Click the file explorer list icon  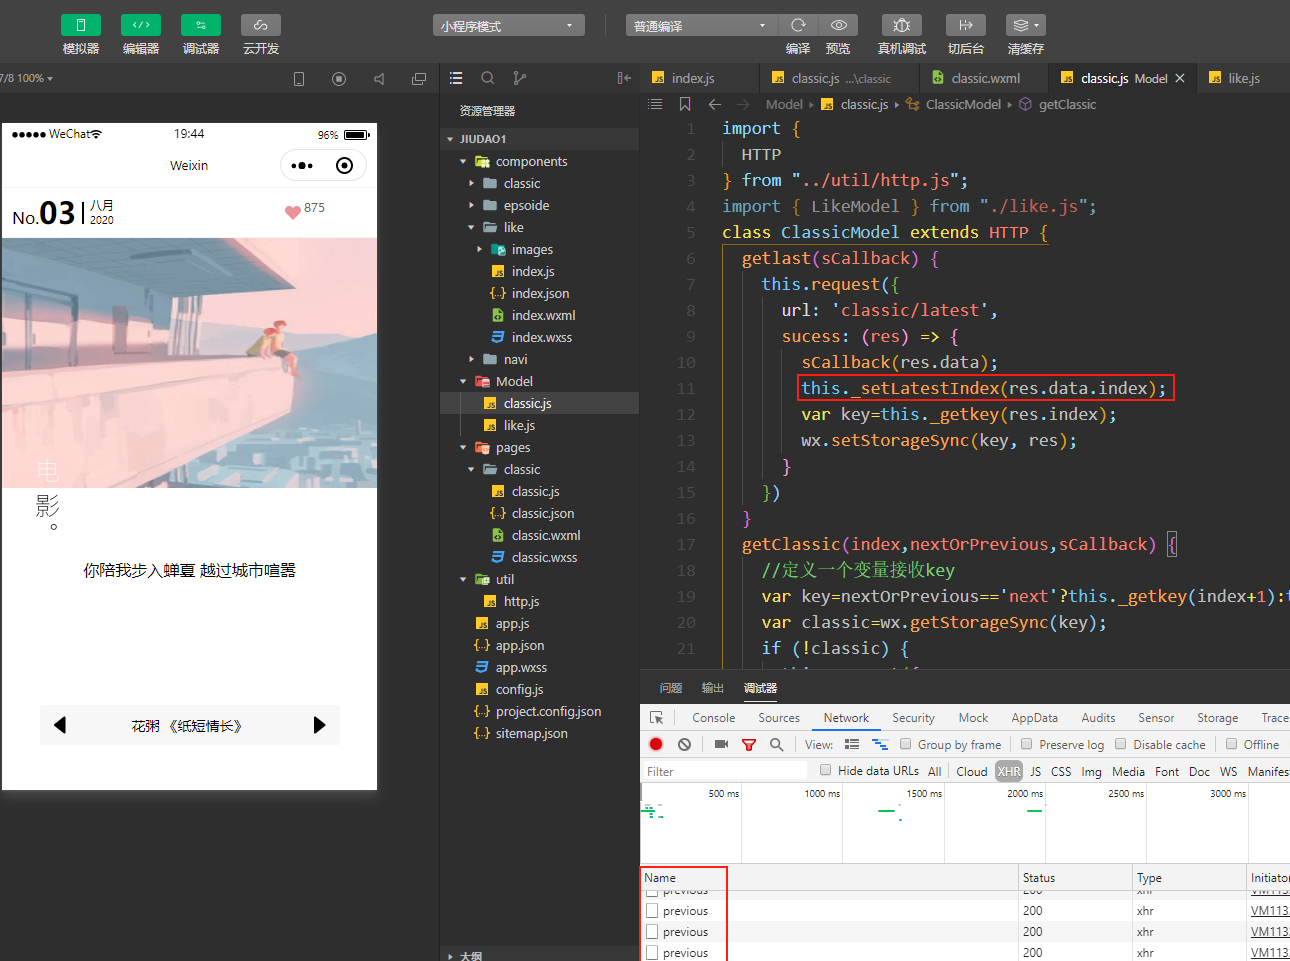[x=456, y=78]
